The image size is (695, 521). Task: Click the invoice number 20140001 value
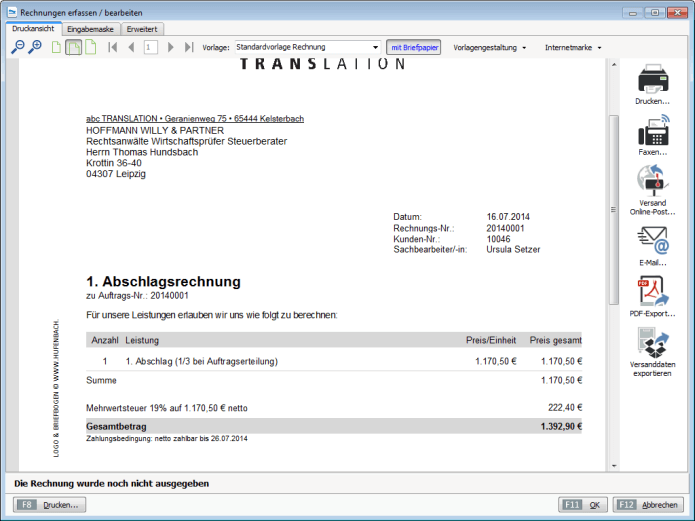coord(505,228)
